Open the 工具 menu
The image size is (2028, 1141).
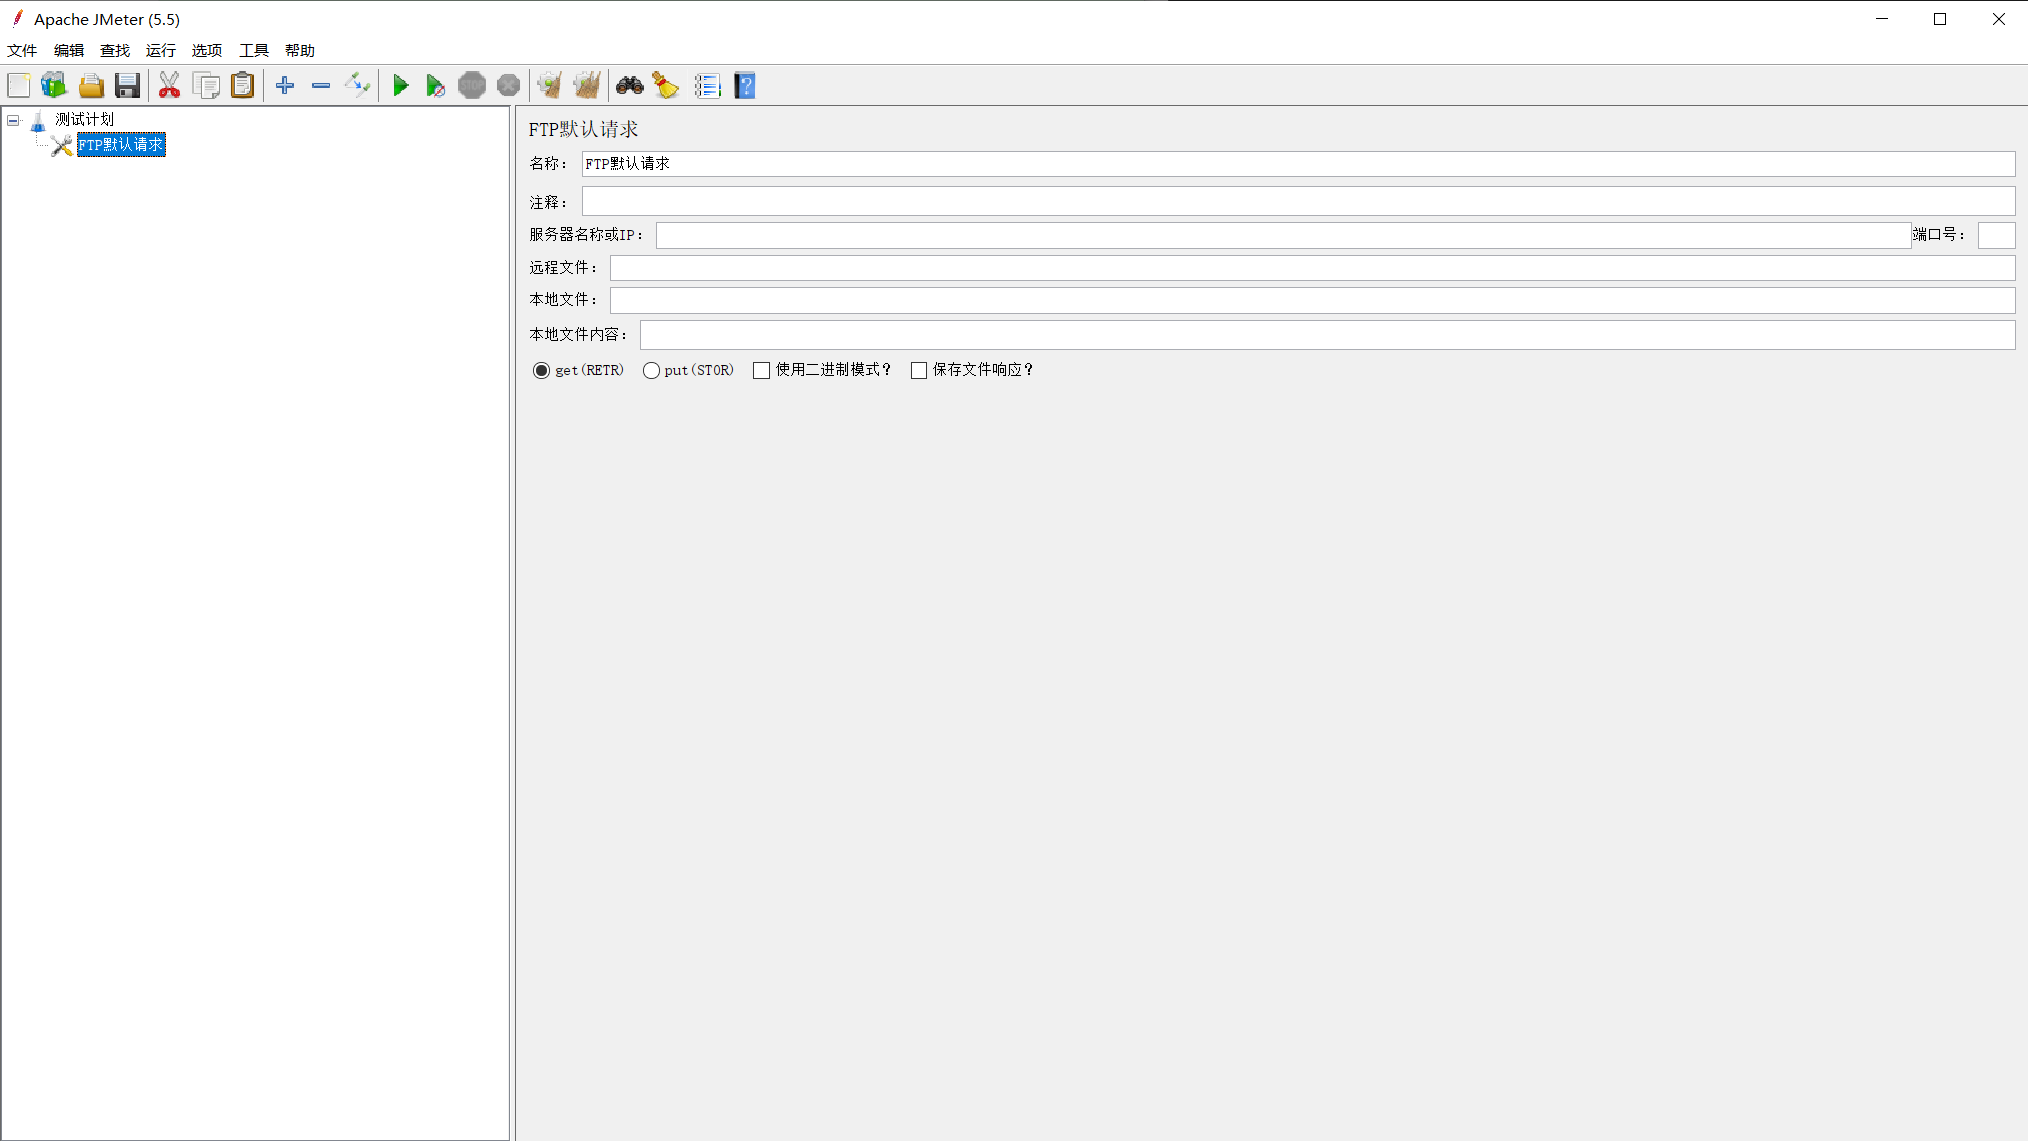tap(254, 51)
